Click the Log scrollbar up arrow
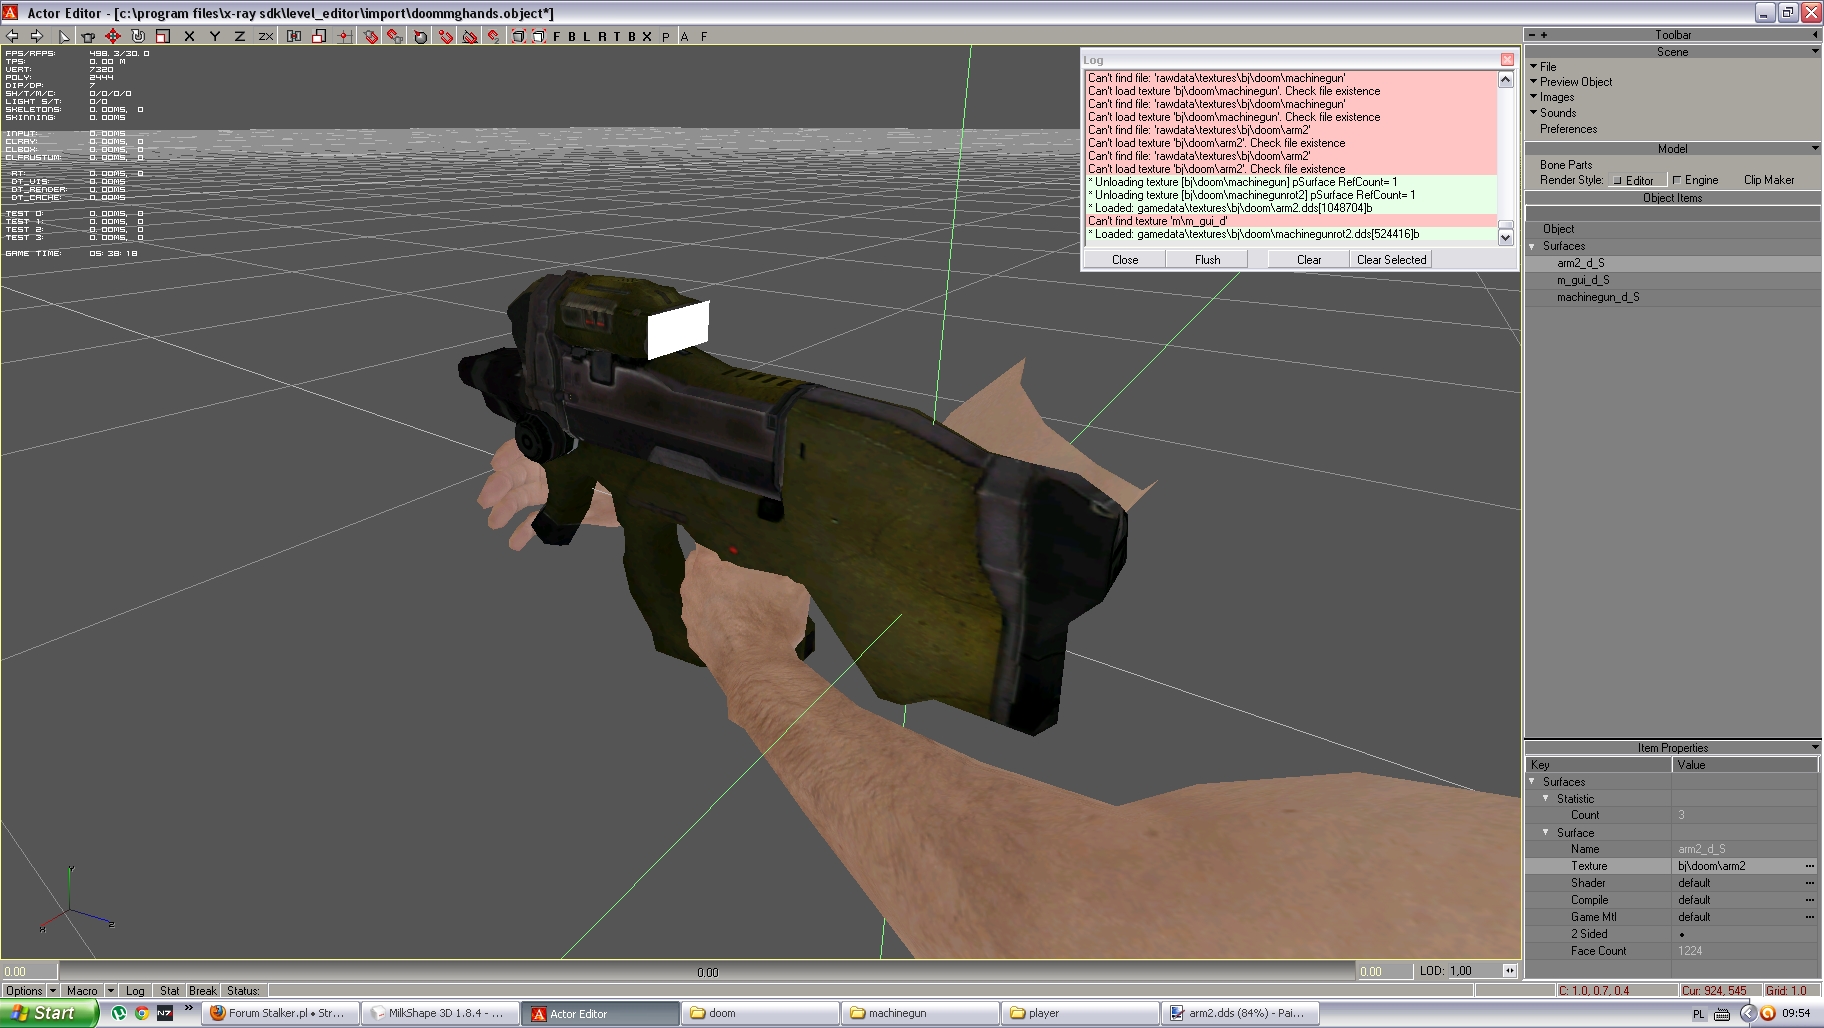Viewport: 1824px width, 1028px height. pyautogui.click(x=1505, y=79)
